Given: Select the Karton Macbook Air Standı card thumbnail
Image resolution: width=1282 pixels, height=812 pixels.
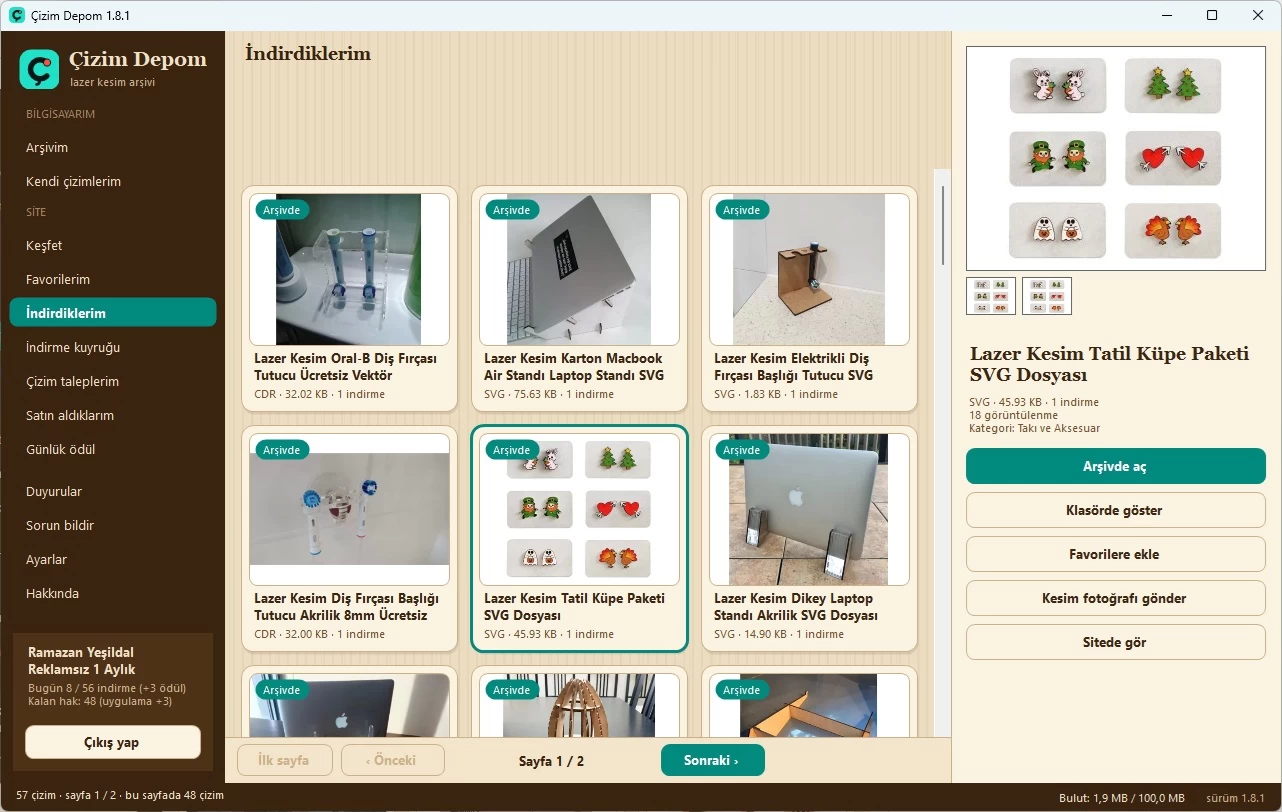Looking at the screenshot, I should pyautogui.click(x=579, y=270).
